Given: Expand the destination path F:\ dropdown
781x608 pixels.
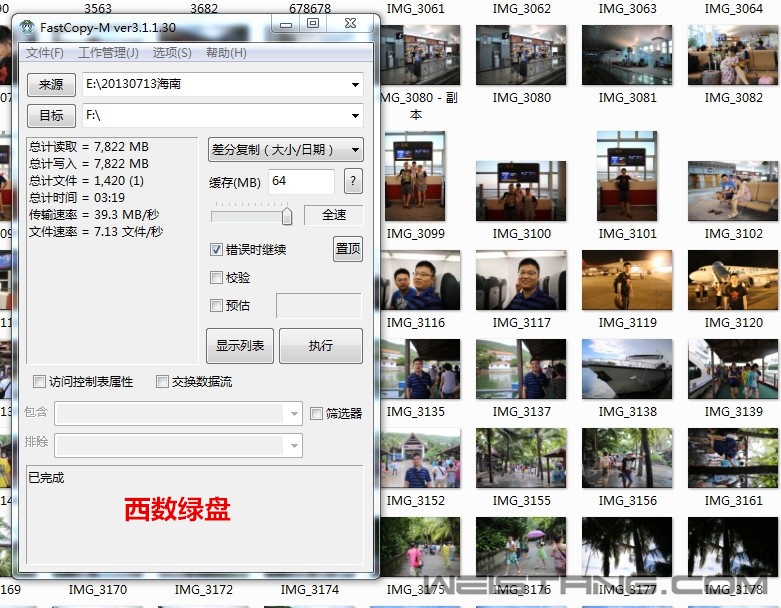Looking at the screenshot, I should 355,116.
